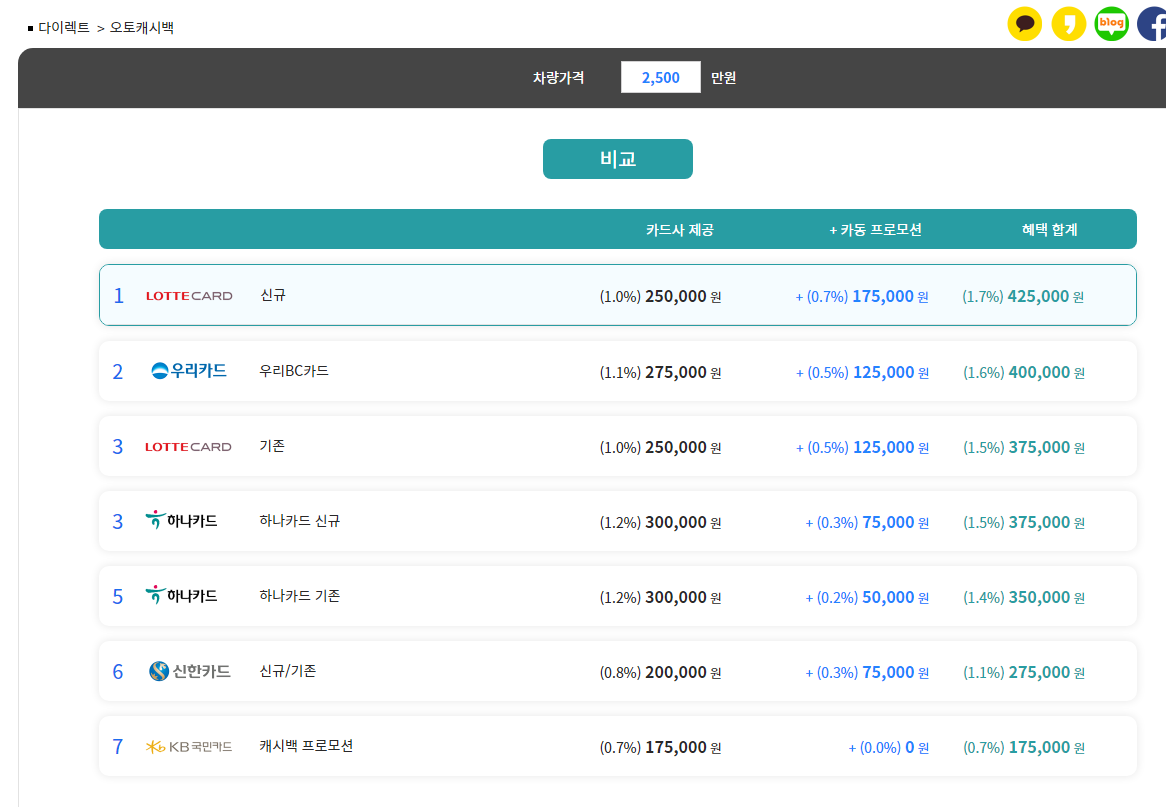Click the KakaoTalk share icon
The image size is (1166, 807).
point(1024,24)
